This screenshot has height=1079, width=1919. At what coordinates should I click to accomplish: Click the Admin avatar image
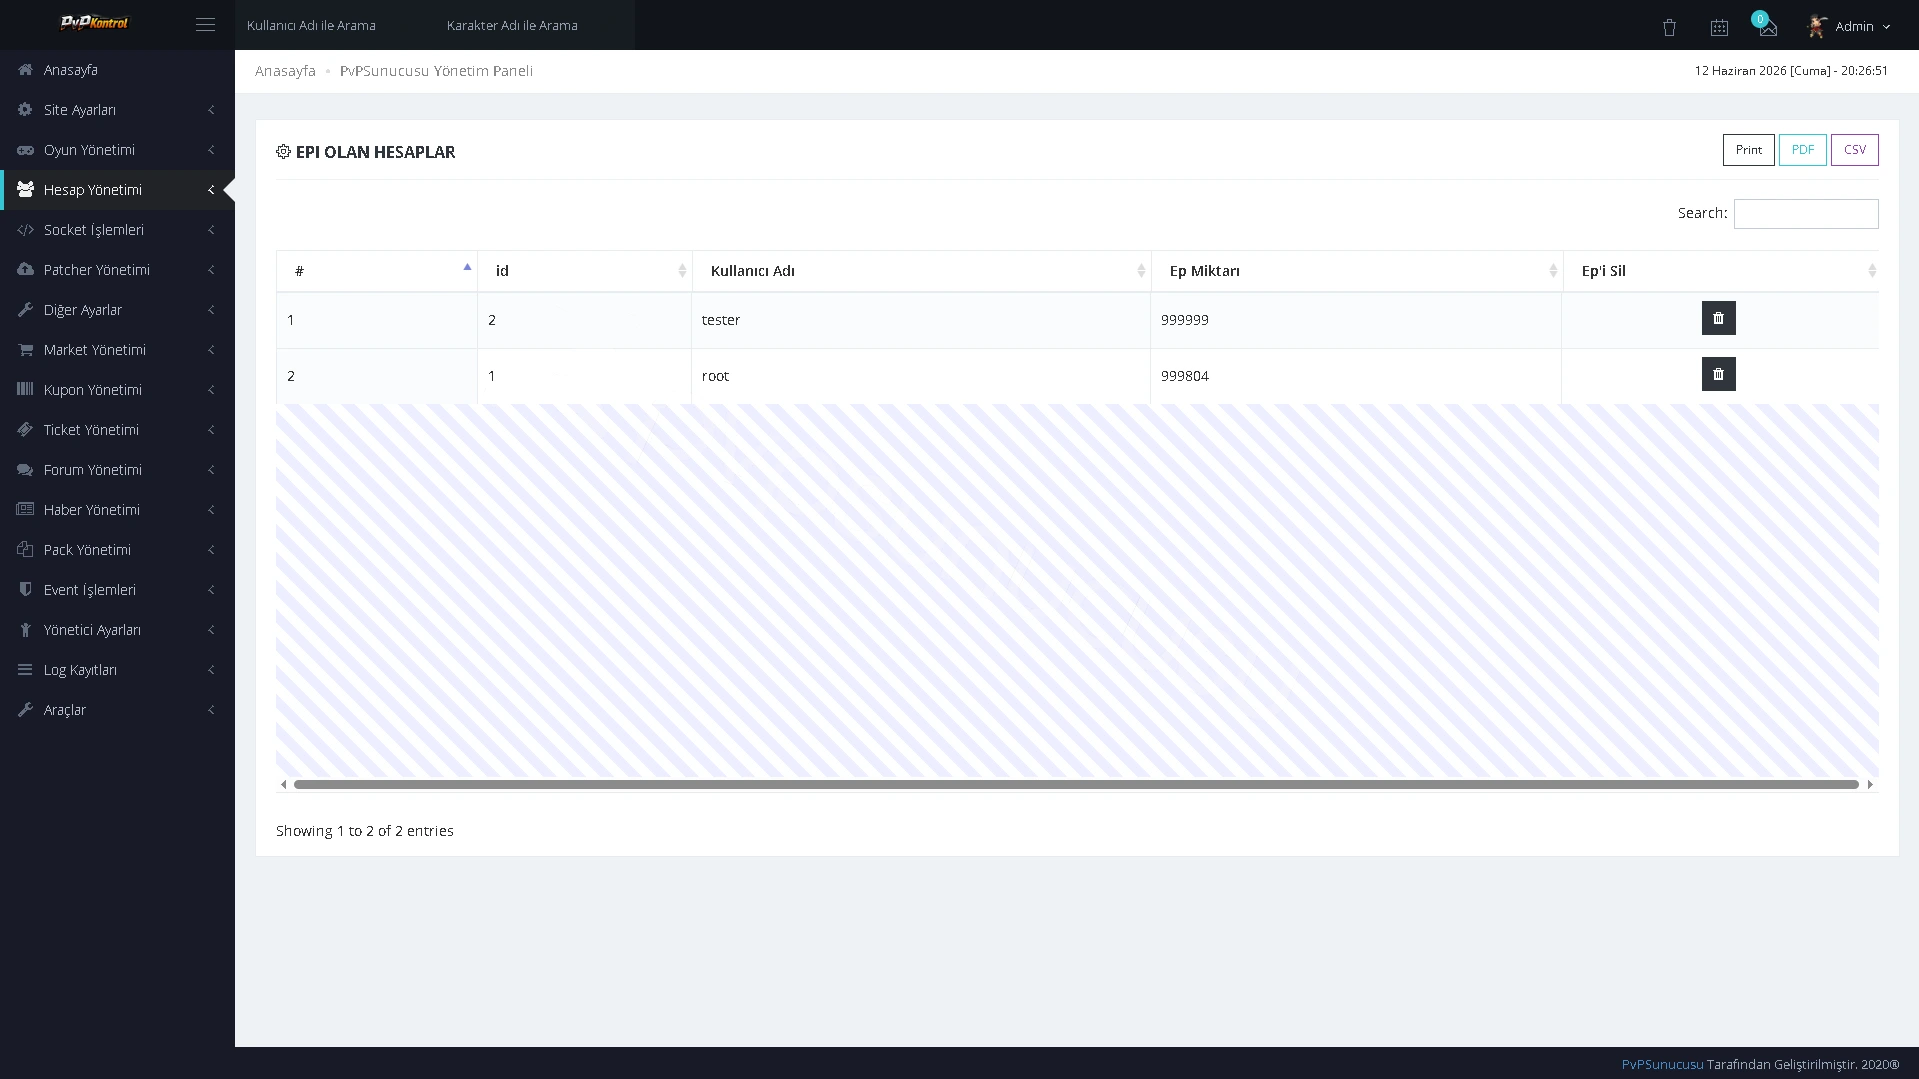(x=1817, y=26)
